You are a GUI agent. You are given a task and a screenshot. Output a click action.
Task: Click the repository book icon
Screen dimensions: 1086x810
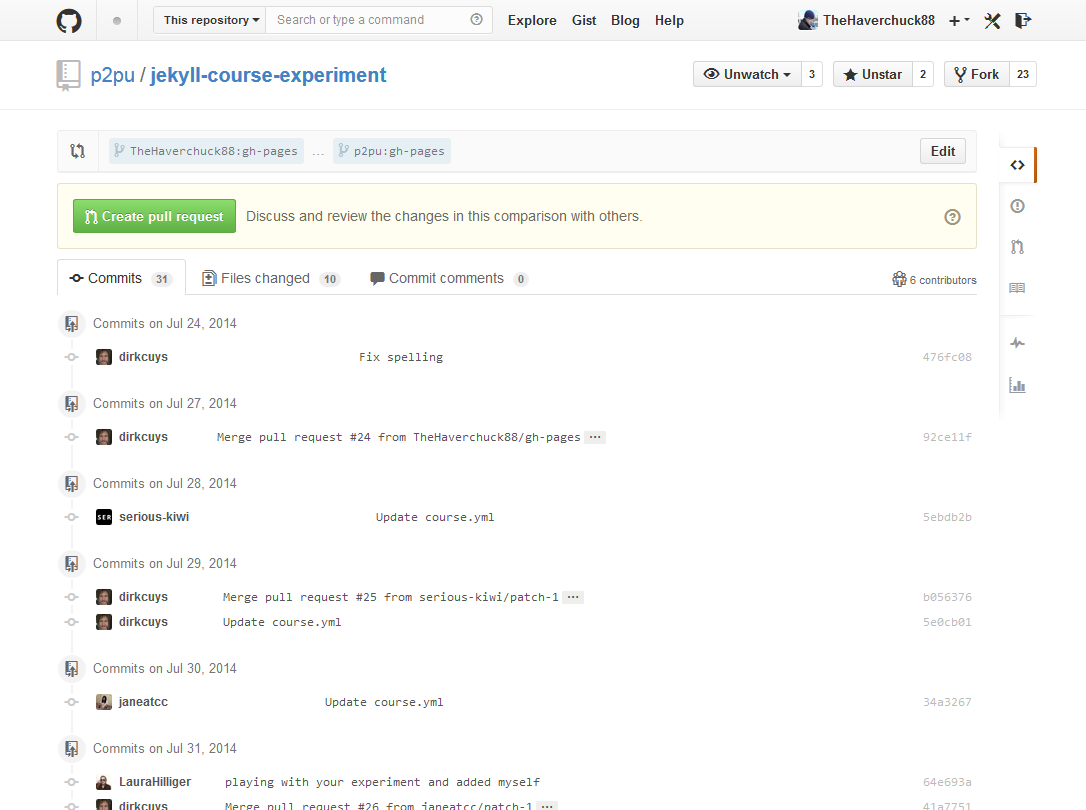click(x=68, y=75)
